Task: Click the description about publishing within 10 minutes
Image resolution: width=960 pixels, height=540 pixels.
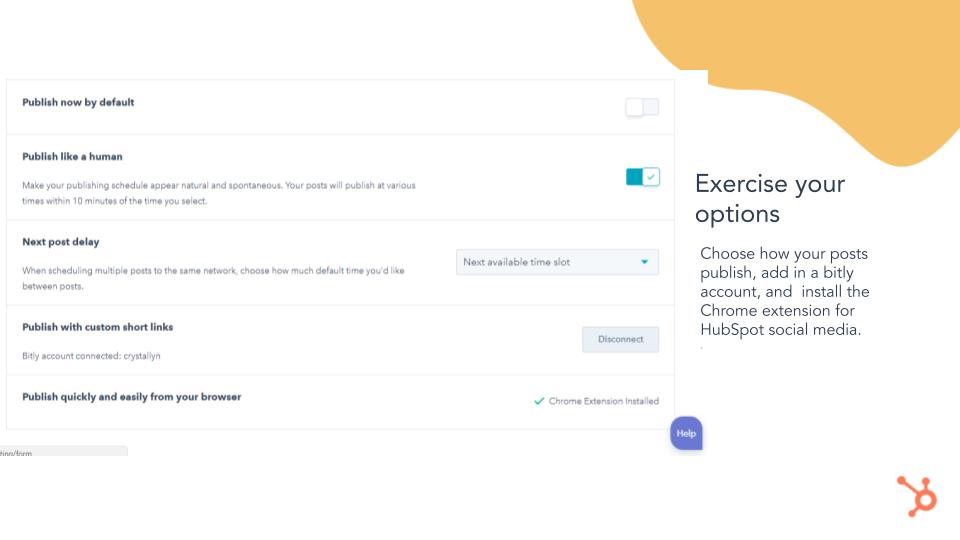Action: click(219, 193)
